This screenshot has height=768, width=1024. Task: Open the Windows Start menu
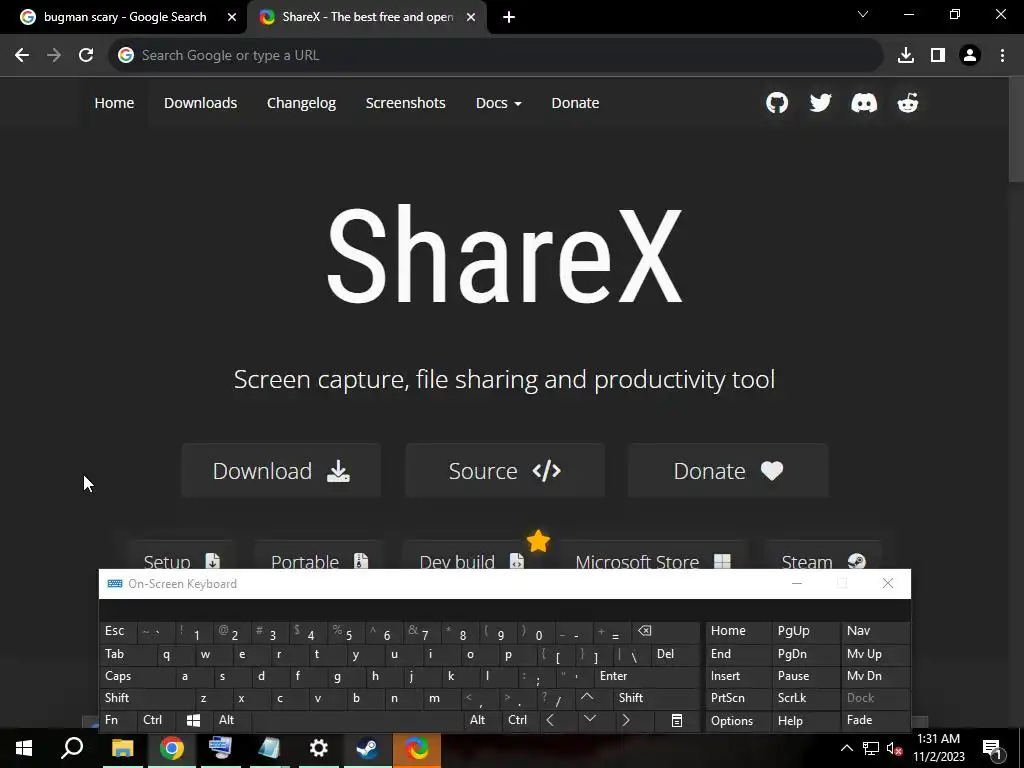pos(24,748)
